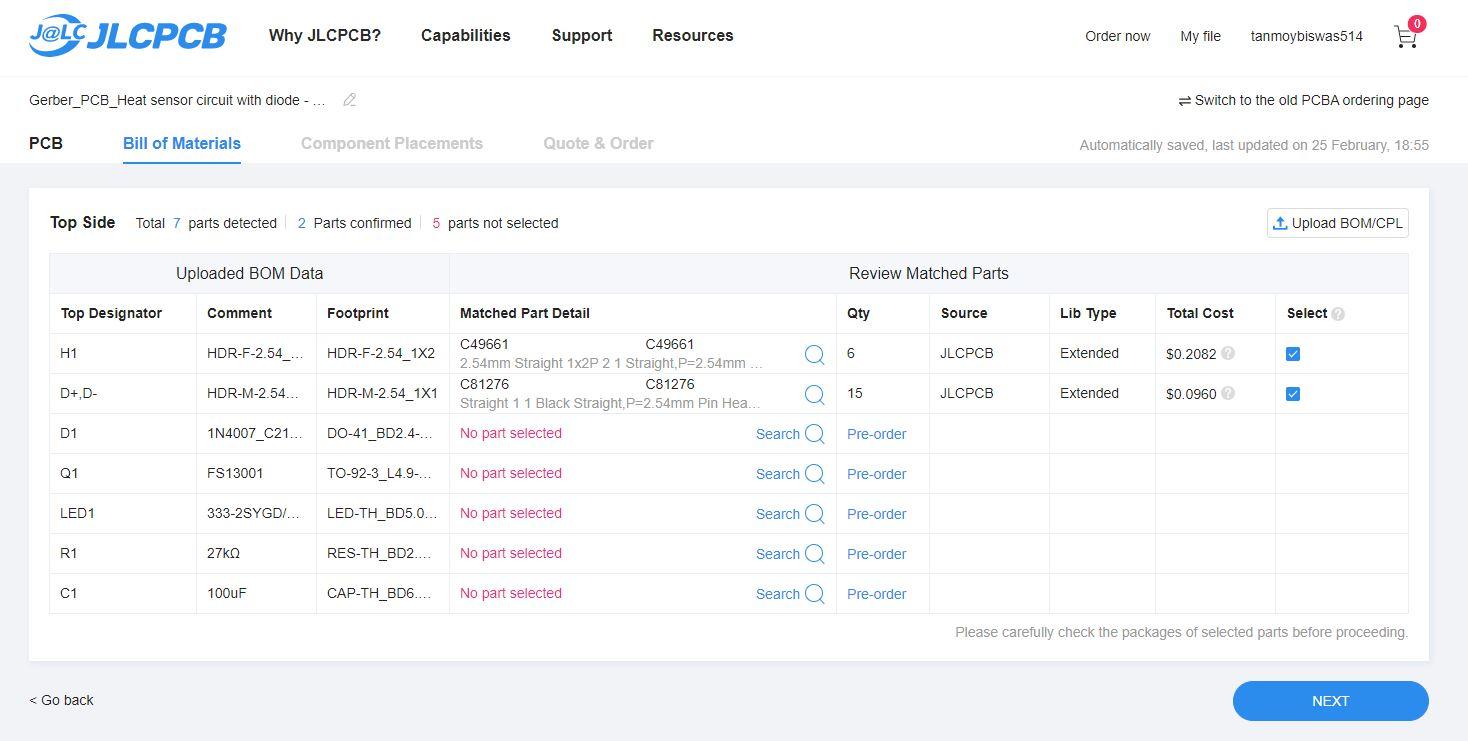Screen dimensions: 1468x741
Task: Click search magnifier icon in C1 row
Action: (x=815, y=594)
